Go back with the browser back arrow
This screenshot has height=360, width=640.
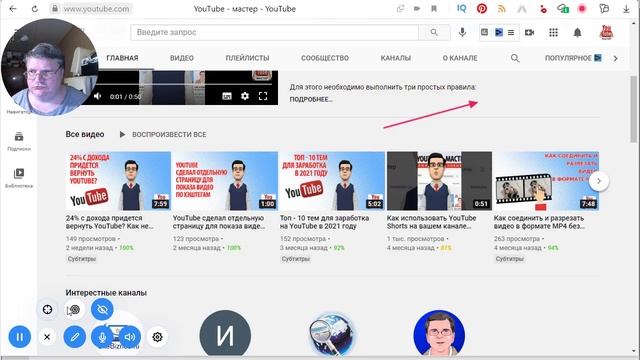pos(13,9)
